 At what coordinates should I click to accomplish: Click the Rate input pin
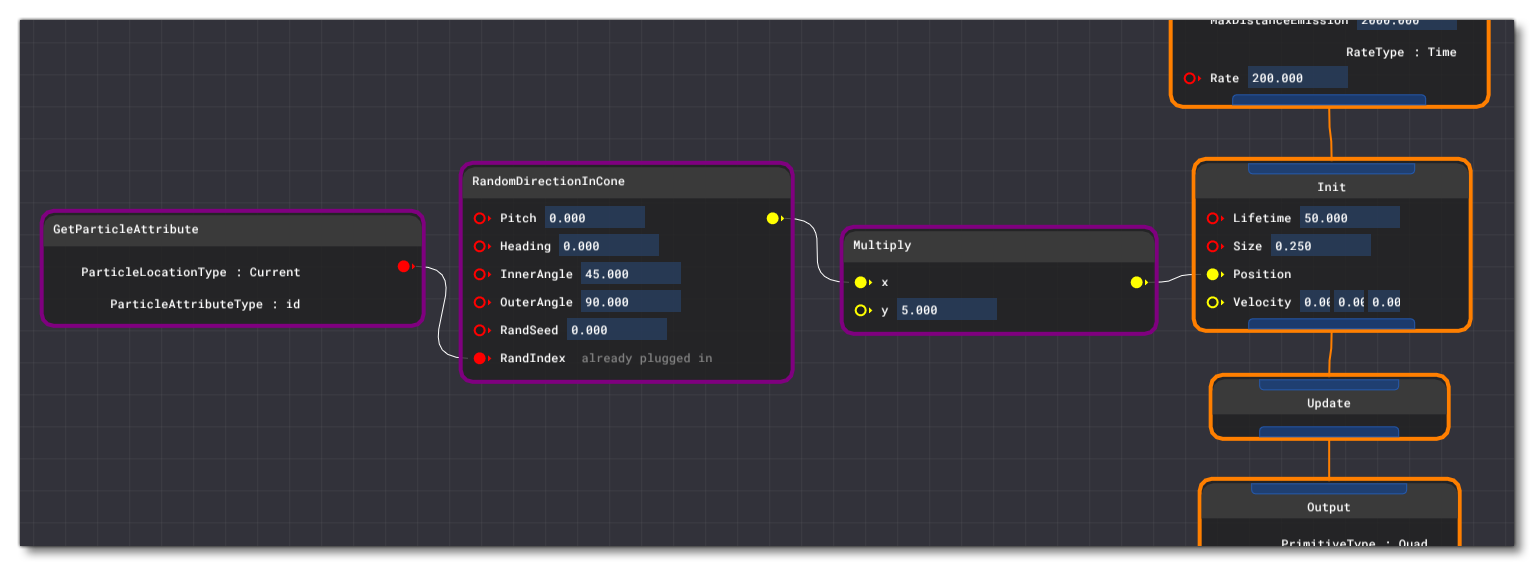pyautogui.click(x=1190, y=78)
